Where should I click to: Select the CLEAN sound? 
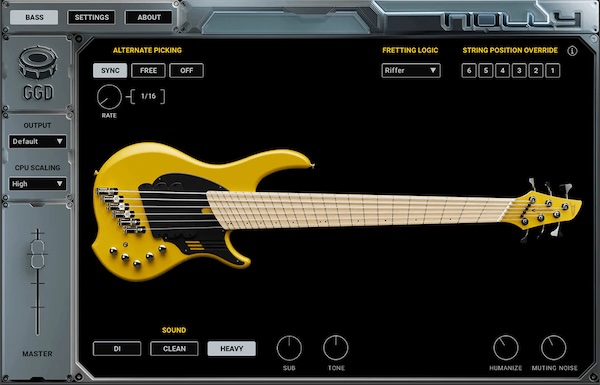174,349
